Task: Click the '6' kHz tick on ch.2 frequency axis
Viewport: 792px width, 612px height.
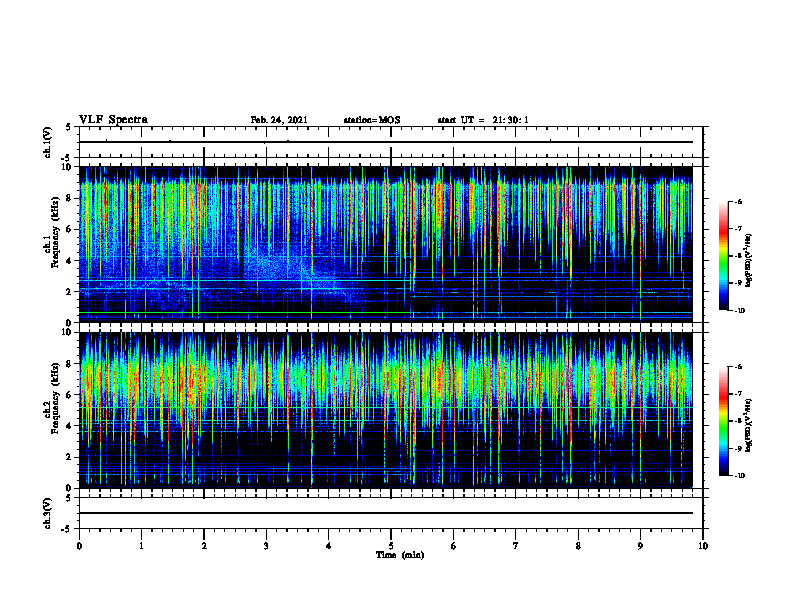Action: pos(69,395)
